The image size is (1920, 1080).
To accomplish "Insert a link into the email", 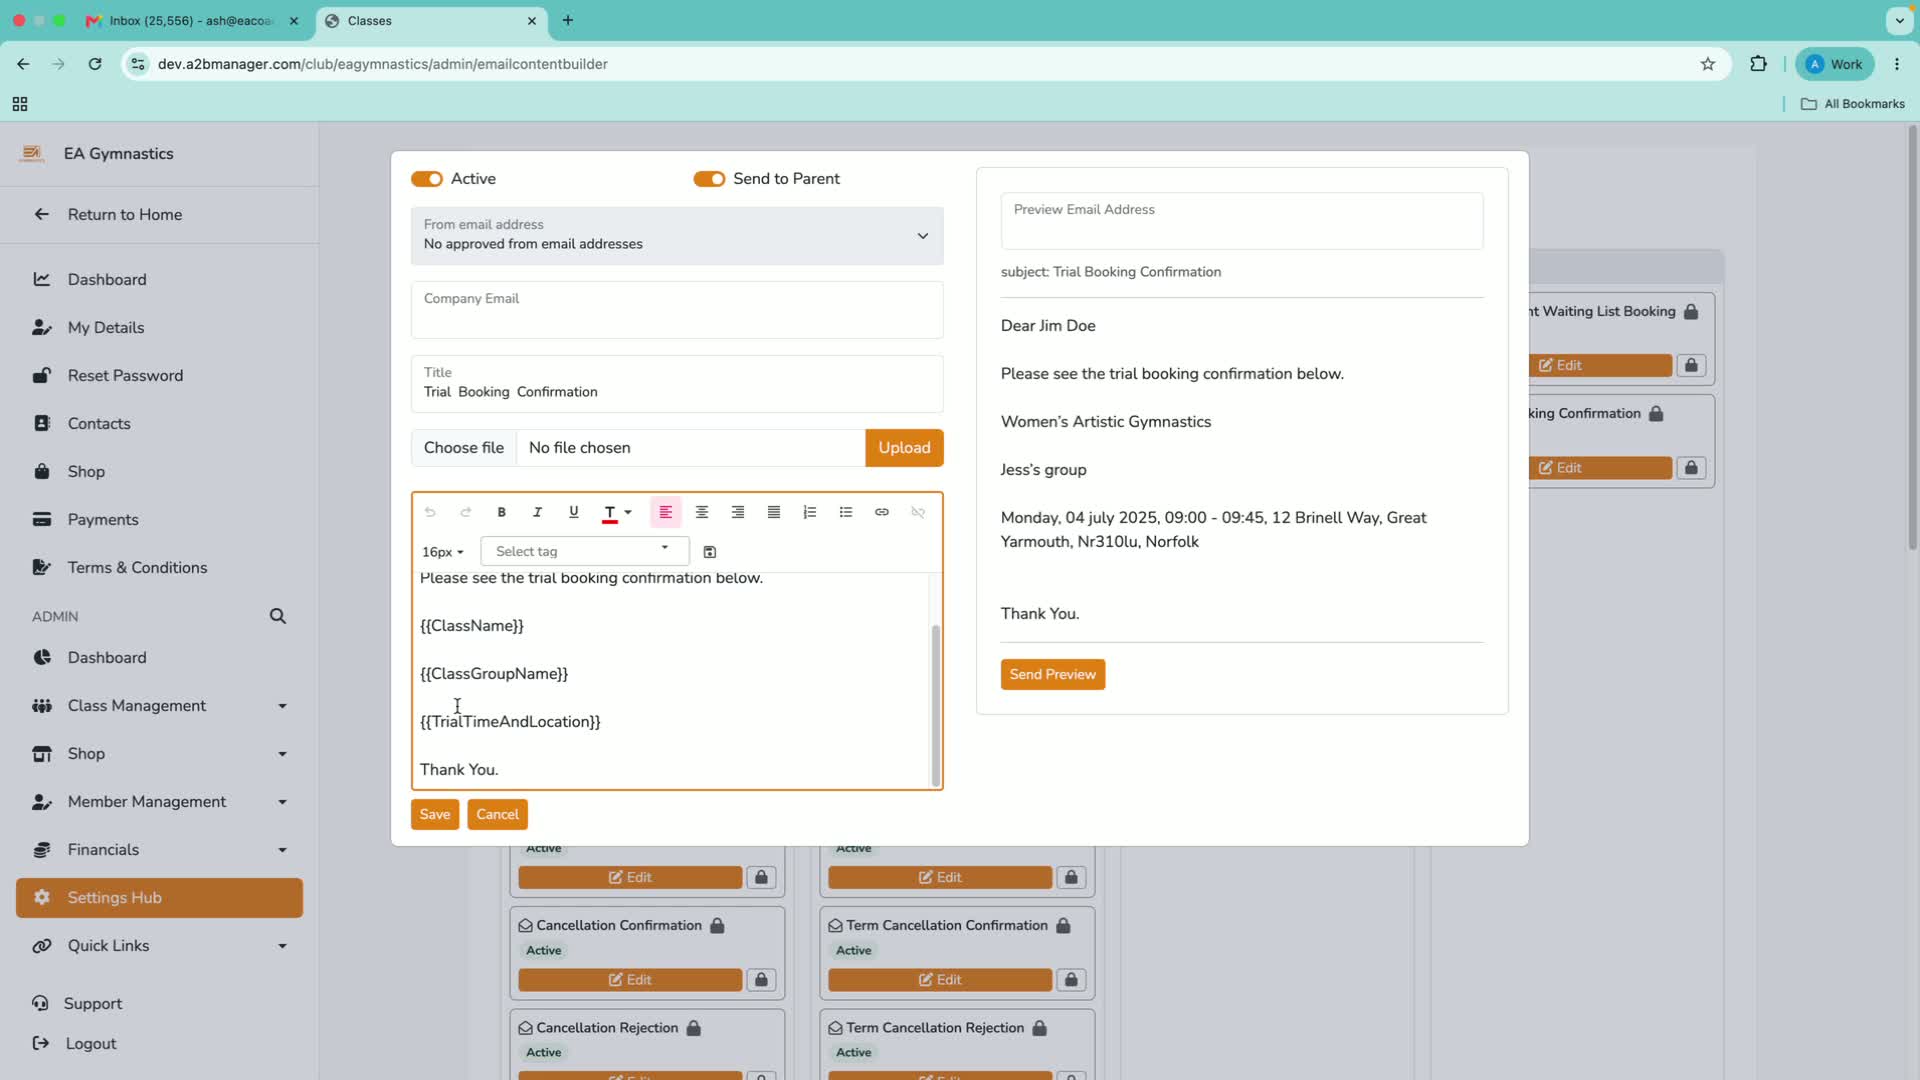I will [882, 512].
